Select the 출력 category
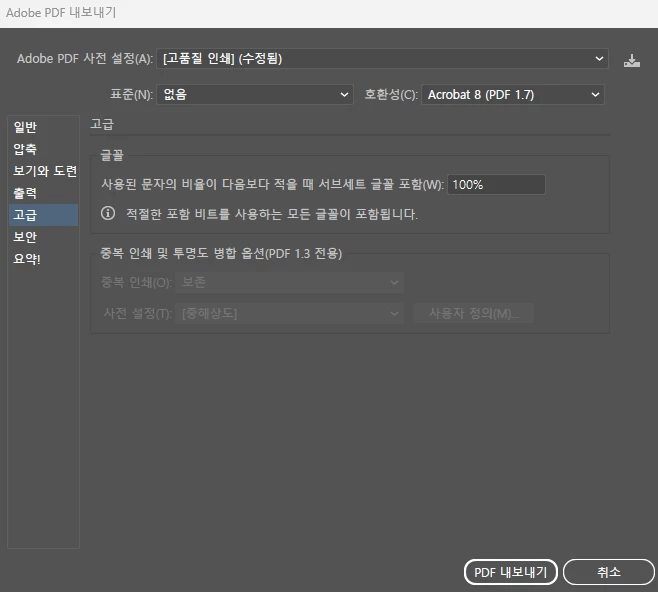The height and width of the screenshot is (592, 658). (44, 193)
